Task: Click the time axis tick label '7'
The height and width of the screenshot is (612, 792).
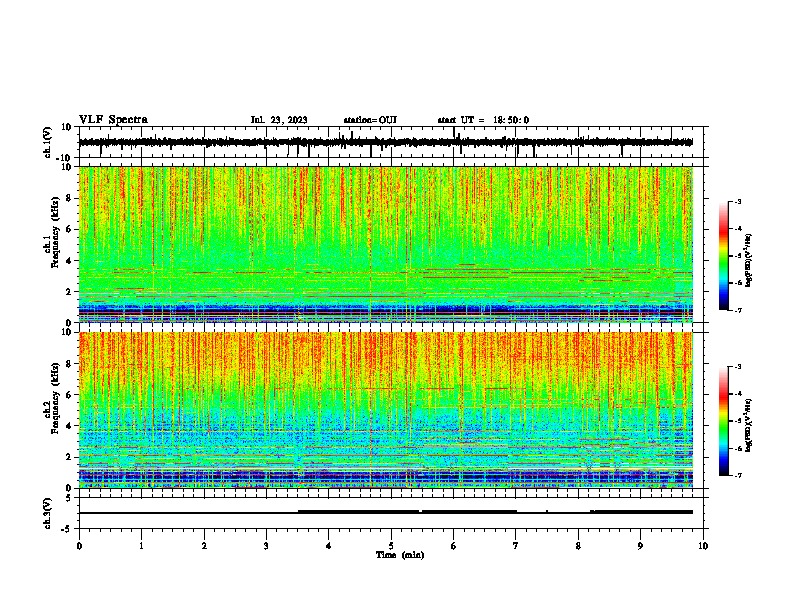Action: [515, 546]
